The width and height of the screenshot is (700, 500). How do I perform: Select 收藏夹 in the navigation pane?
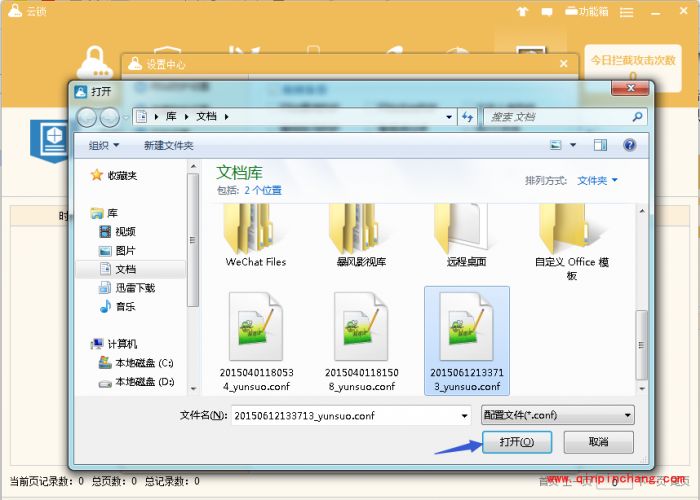(114, 175)
